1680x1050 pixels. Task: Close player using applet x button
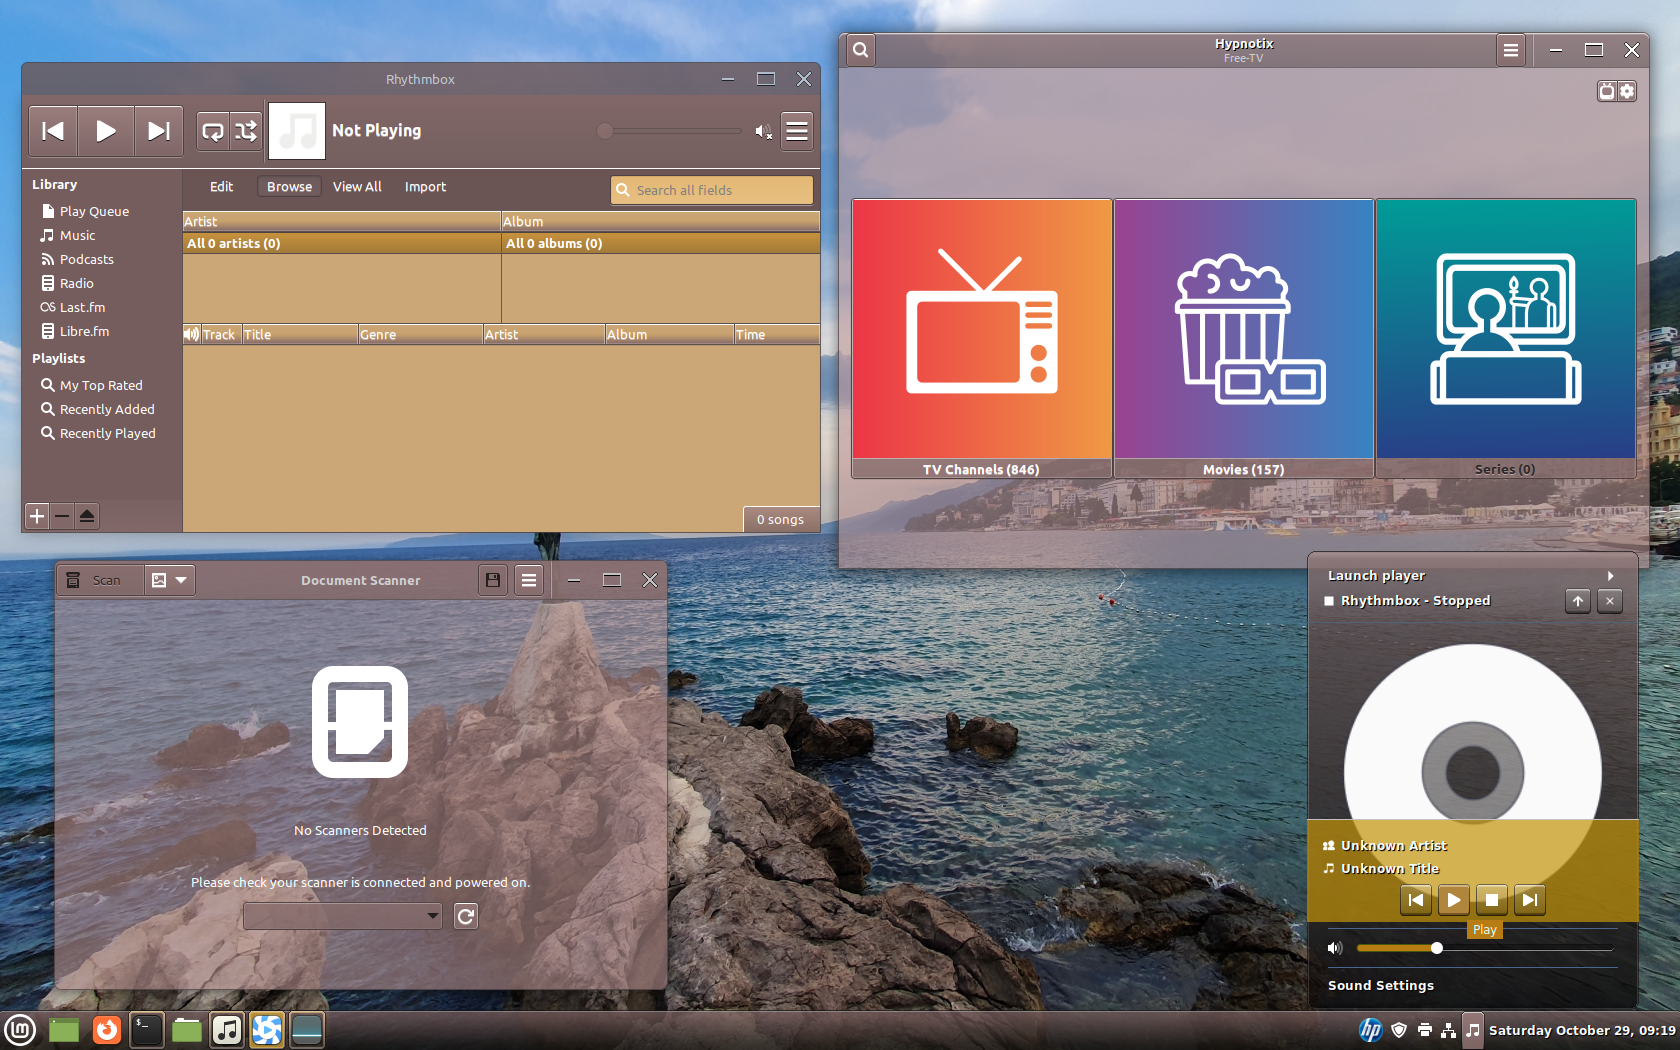coord(1610,601)
